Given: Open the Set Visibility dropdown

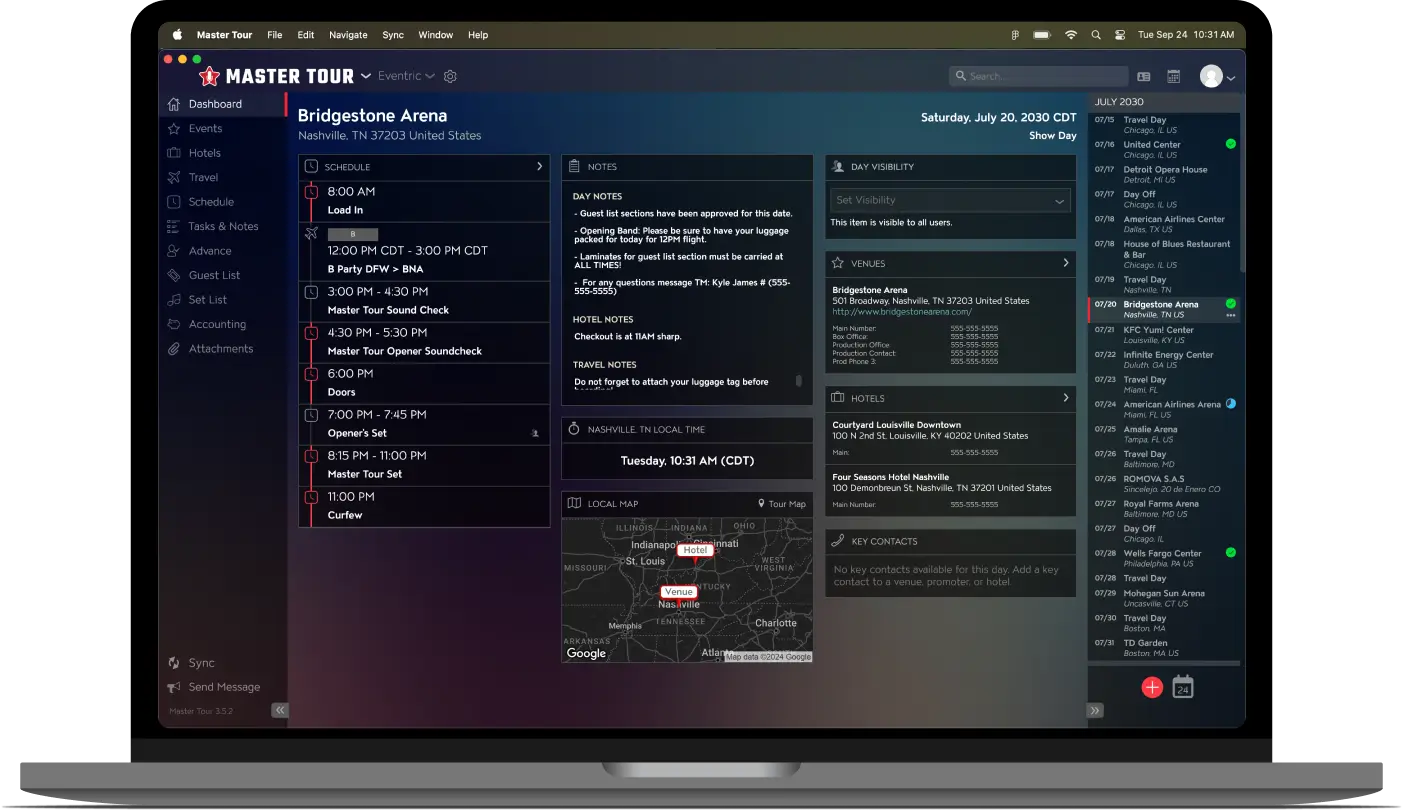Looking at the screenshot, I should pos(950,200).
